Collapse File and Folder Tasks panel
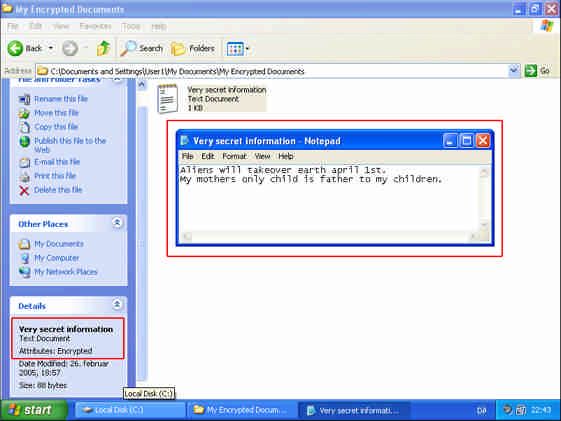Image resolution: width=561 pixels, height=421 pixels. (117, 80)
